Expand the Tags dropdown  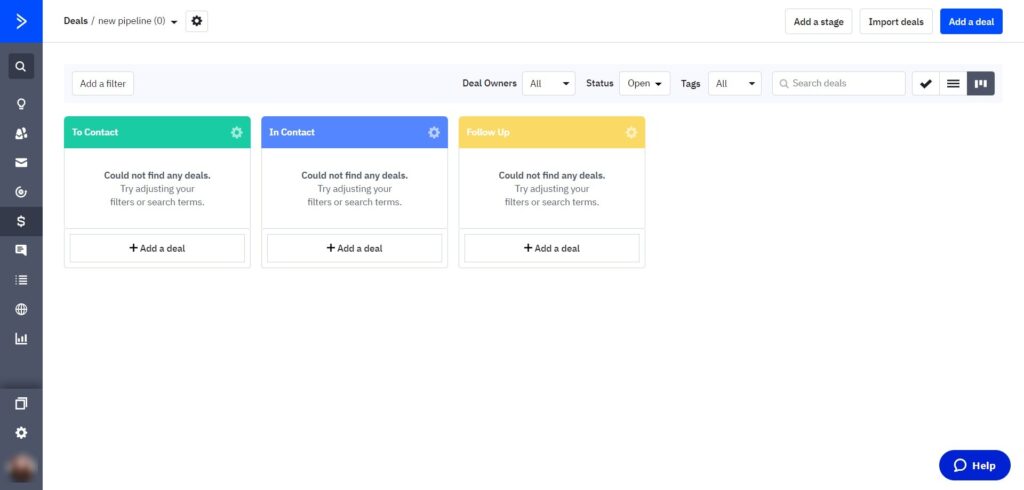pyautogui.click(x=735, y=84)
